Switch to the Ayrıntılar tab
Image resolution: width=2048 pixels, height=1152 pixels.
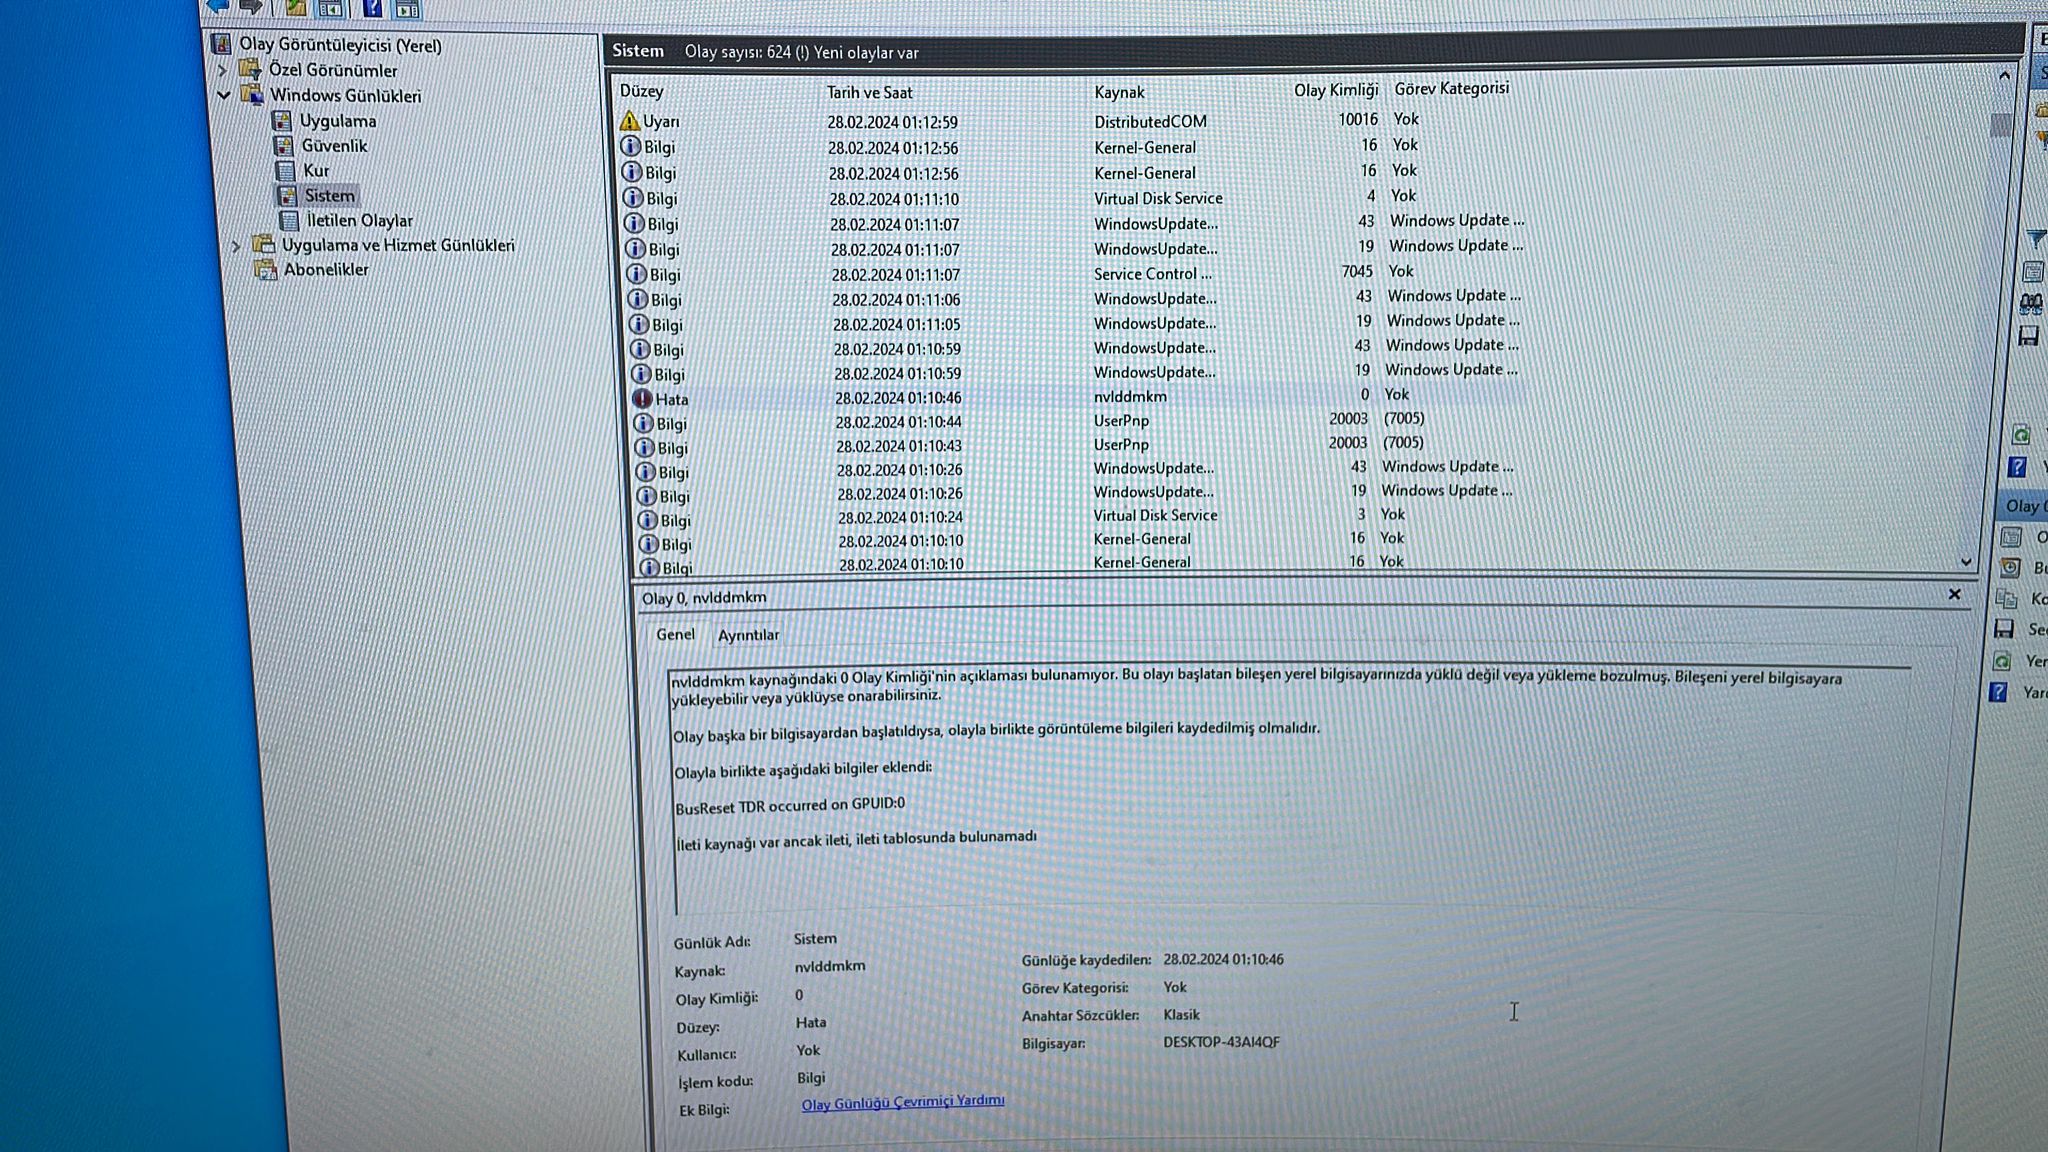pyautogui.click(x=748, y=635)
